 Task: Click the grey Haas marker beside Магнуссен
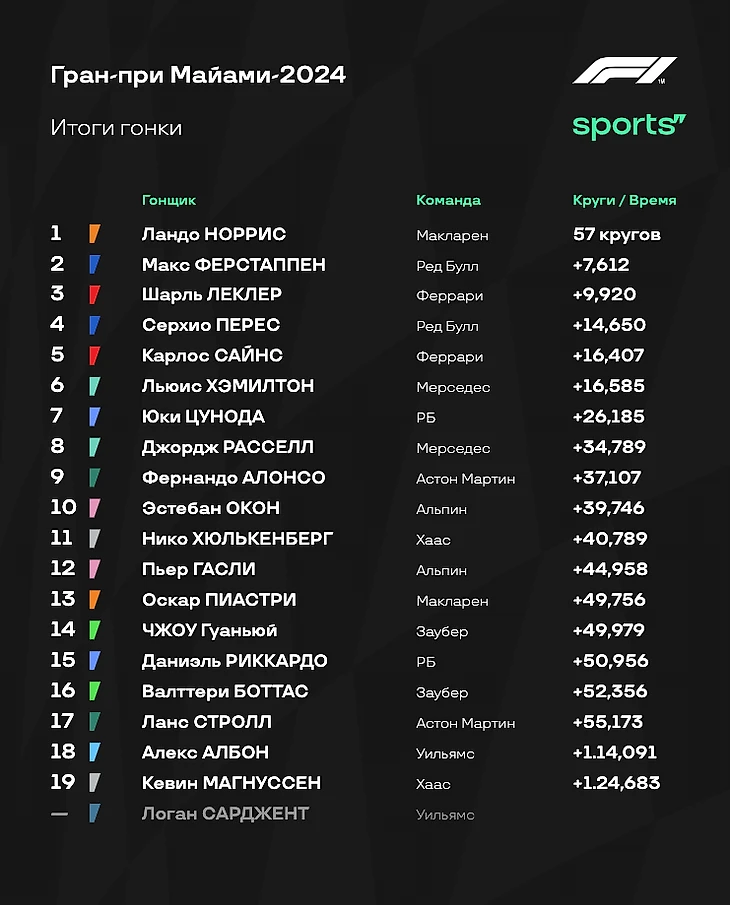[94, 783]
